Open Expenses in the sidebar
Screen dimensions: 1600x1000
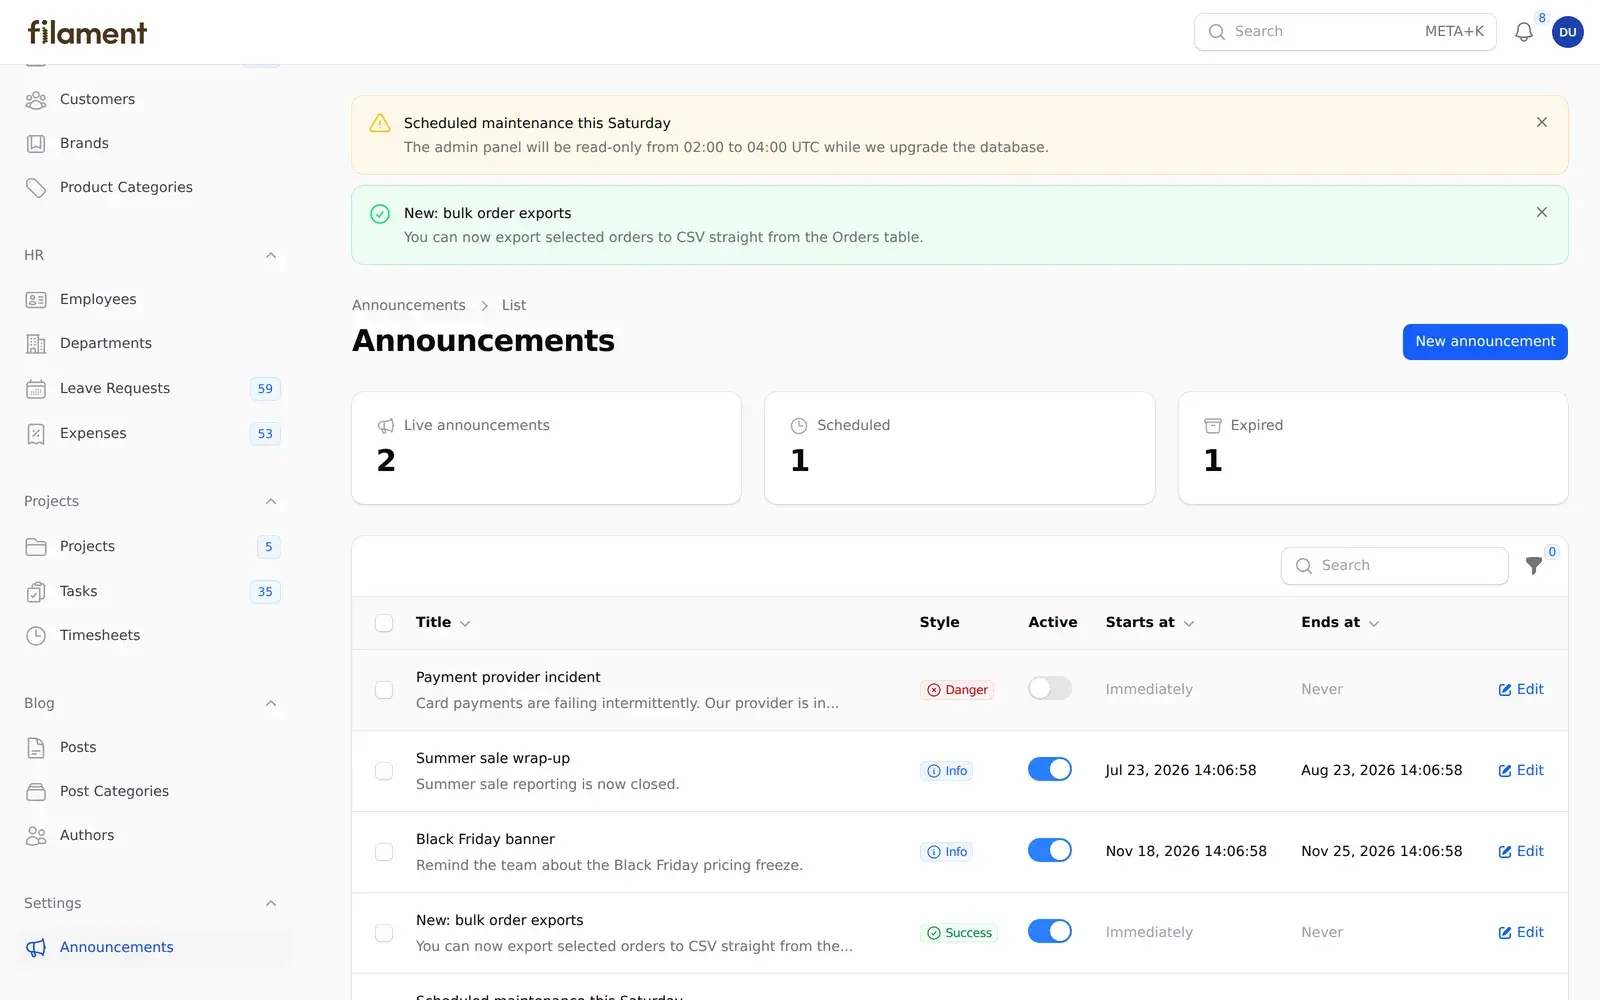pos(152,434)
